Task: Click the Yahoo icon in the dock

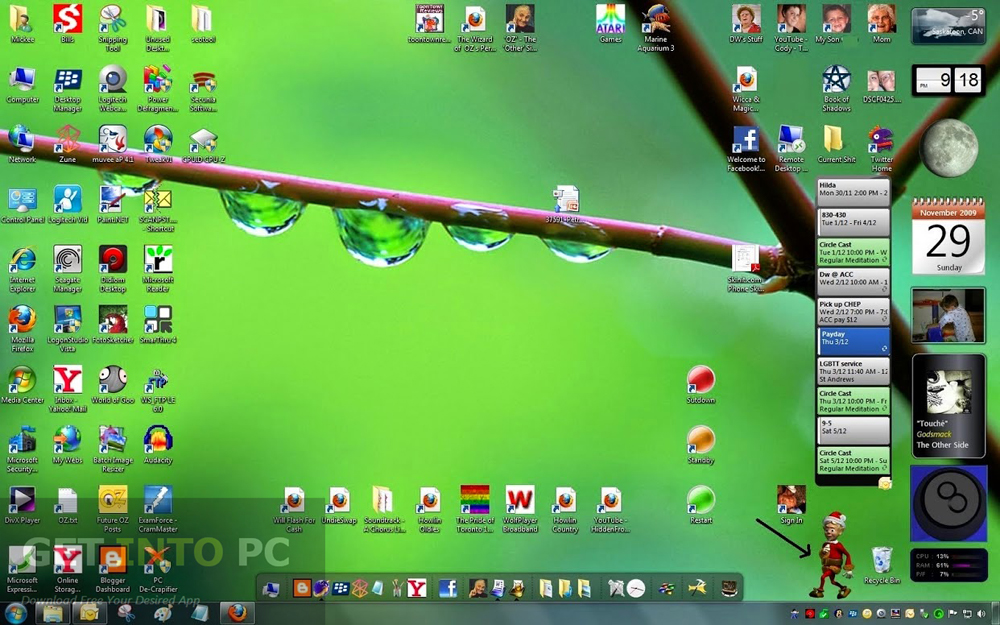Action: (x=416, y=587)
